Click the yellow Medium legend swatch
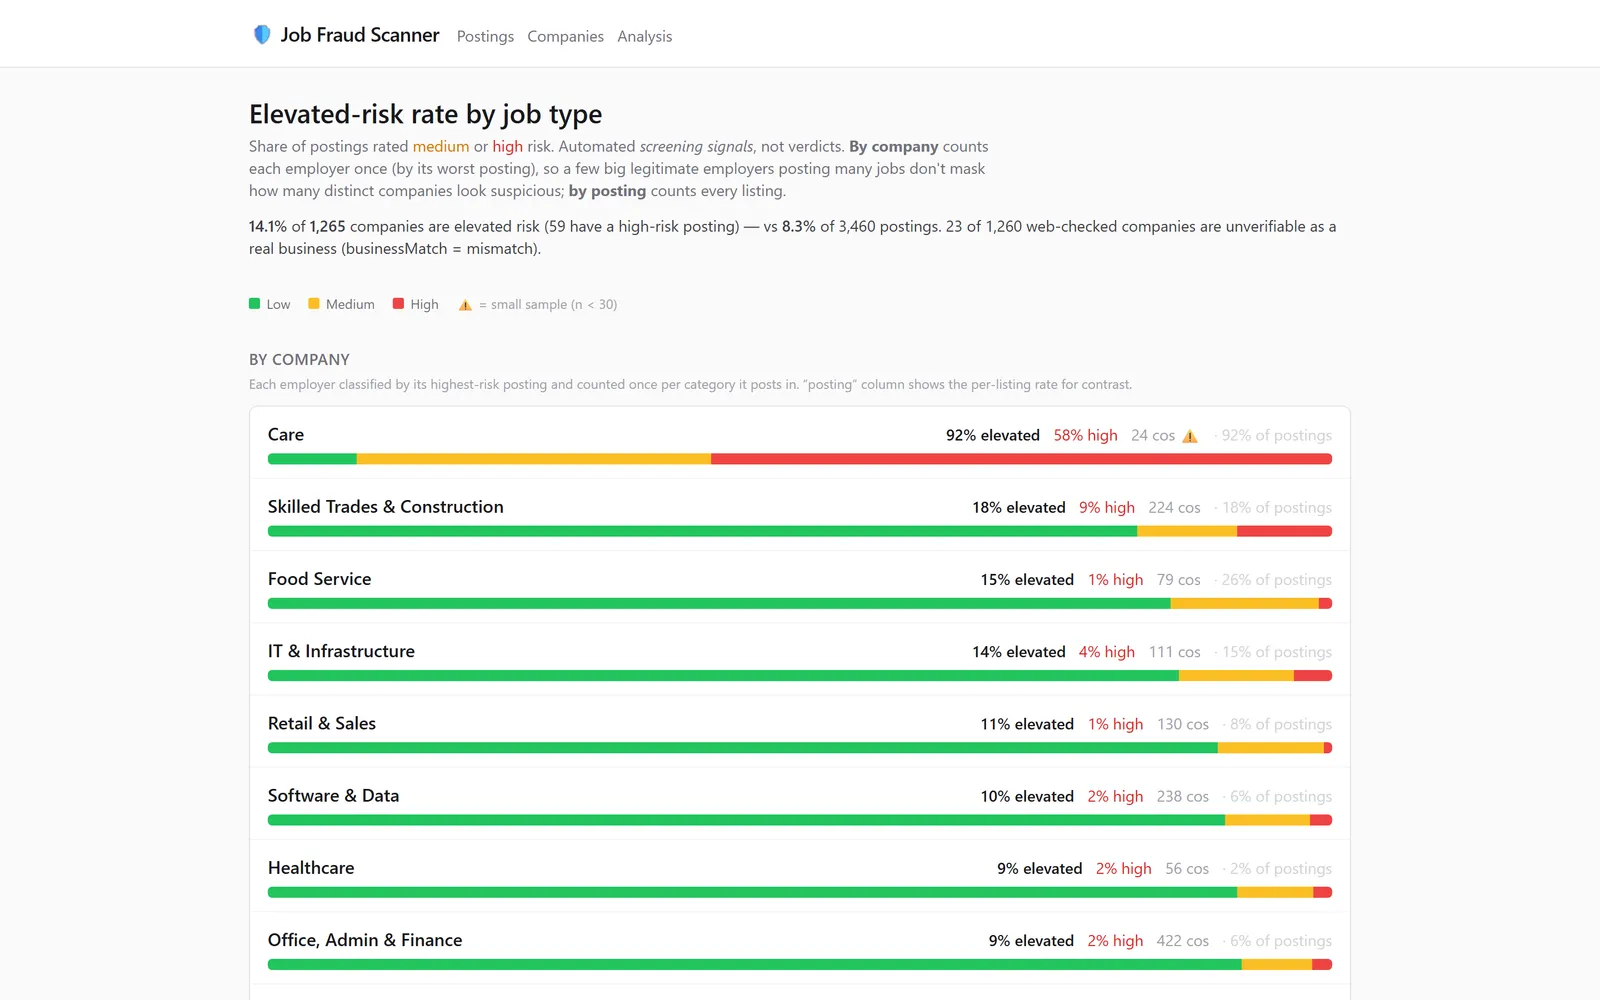 (x=314, y=303)
